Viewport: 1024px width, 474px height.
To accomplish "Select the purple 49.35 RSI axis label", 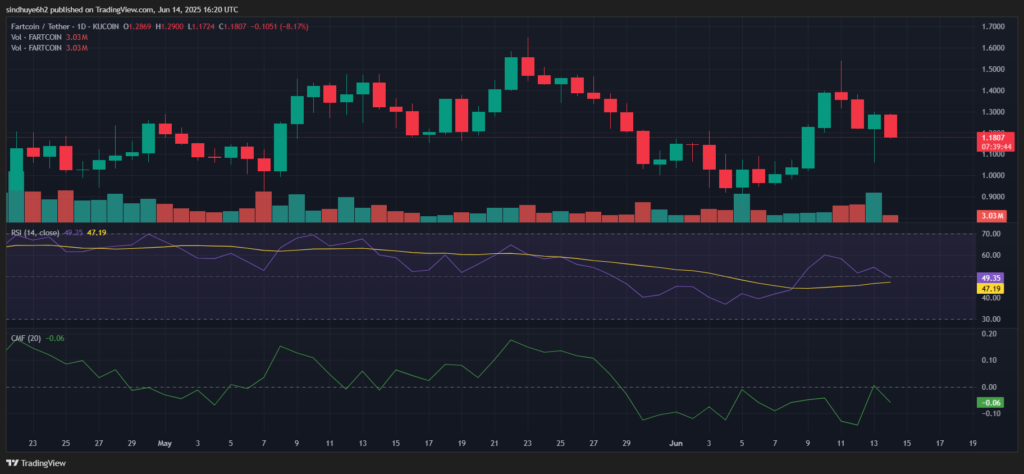I will [x=994, y=277].
